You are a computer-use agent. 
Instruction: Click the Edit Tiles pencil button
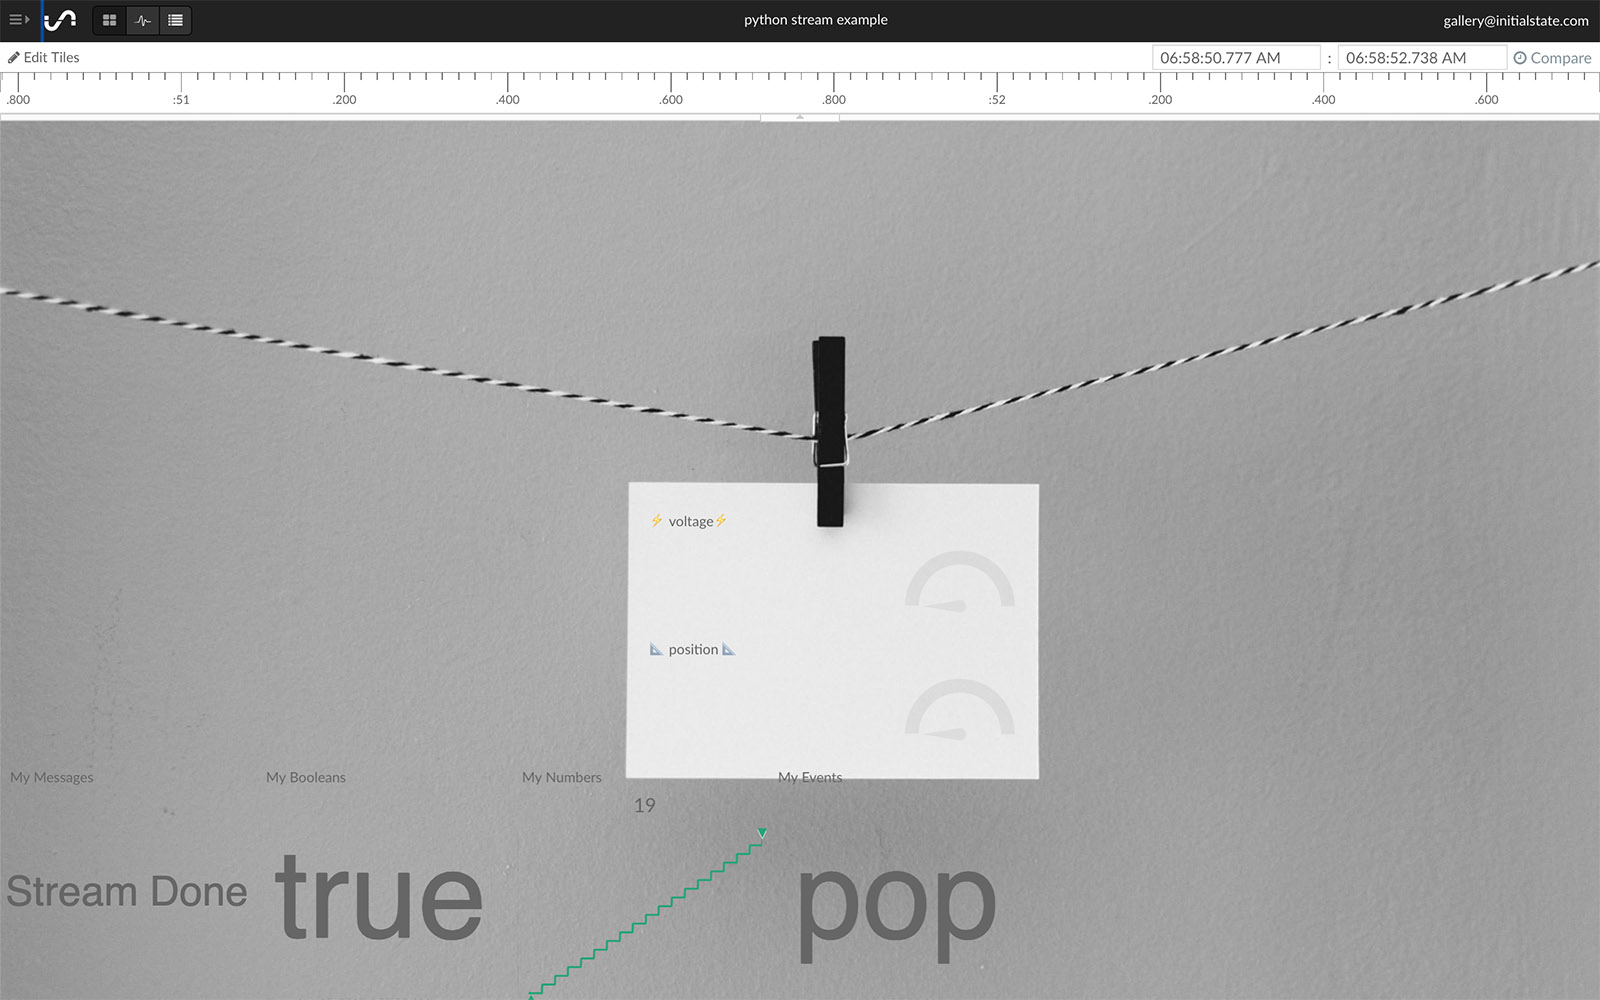(x=44, y=58)
